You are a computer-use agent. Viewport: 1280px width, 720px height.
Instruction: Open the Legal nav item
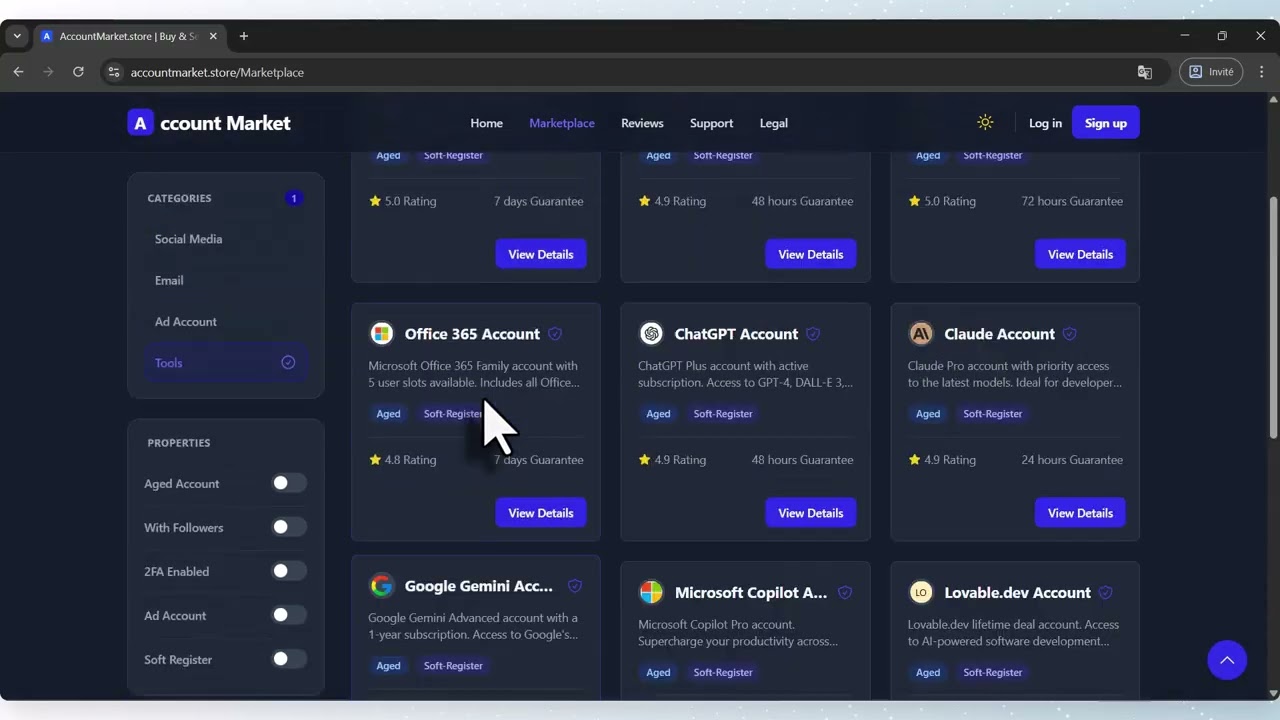pos(774,123)
